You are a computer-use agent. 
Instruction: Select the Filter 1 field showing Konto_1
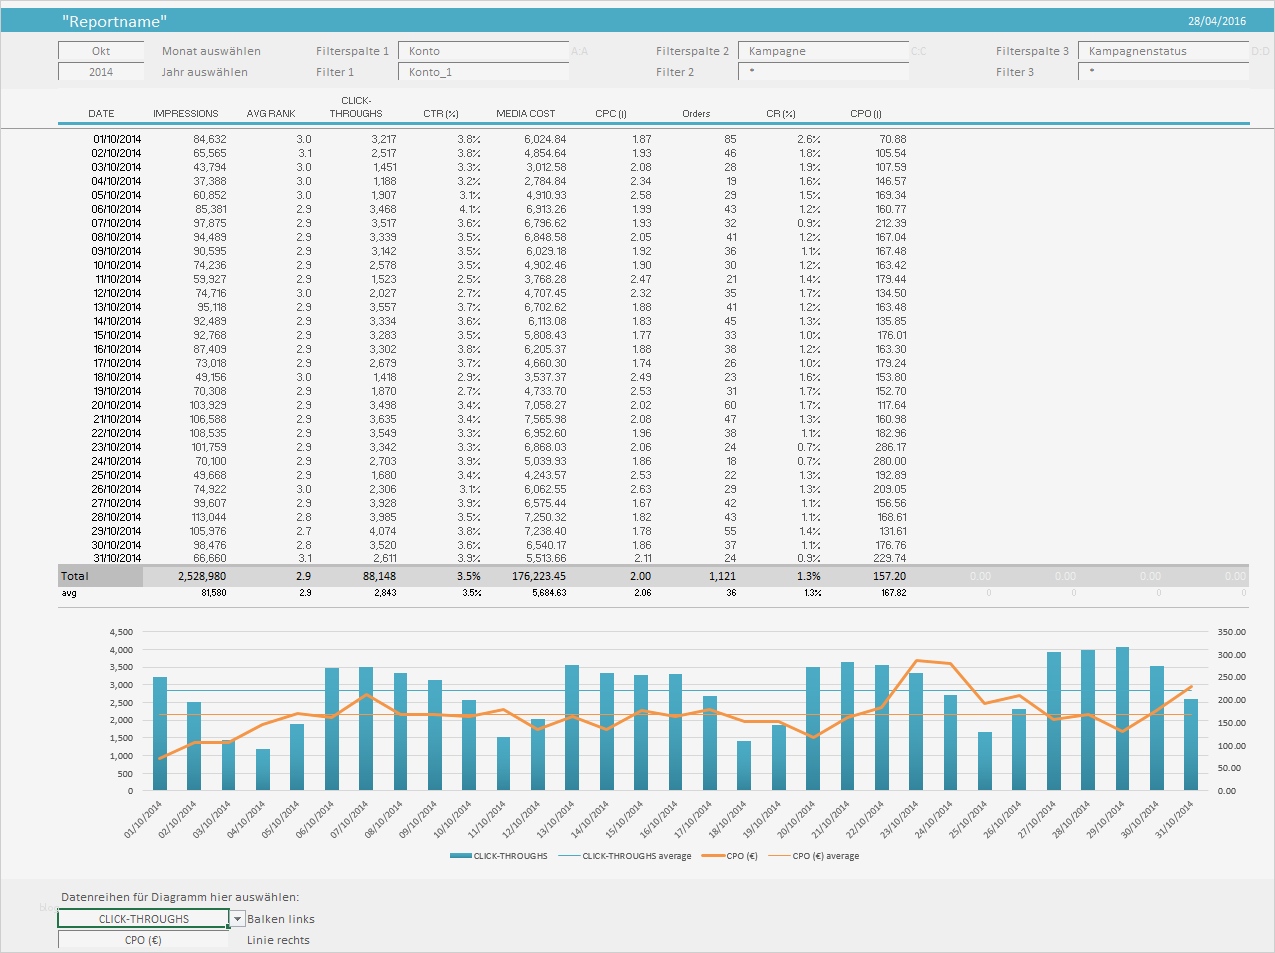click(x=483, y=72)
